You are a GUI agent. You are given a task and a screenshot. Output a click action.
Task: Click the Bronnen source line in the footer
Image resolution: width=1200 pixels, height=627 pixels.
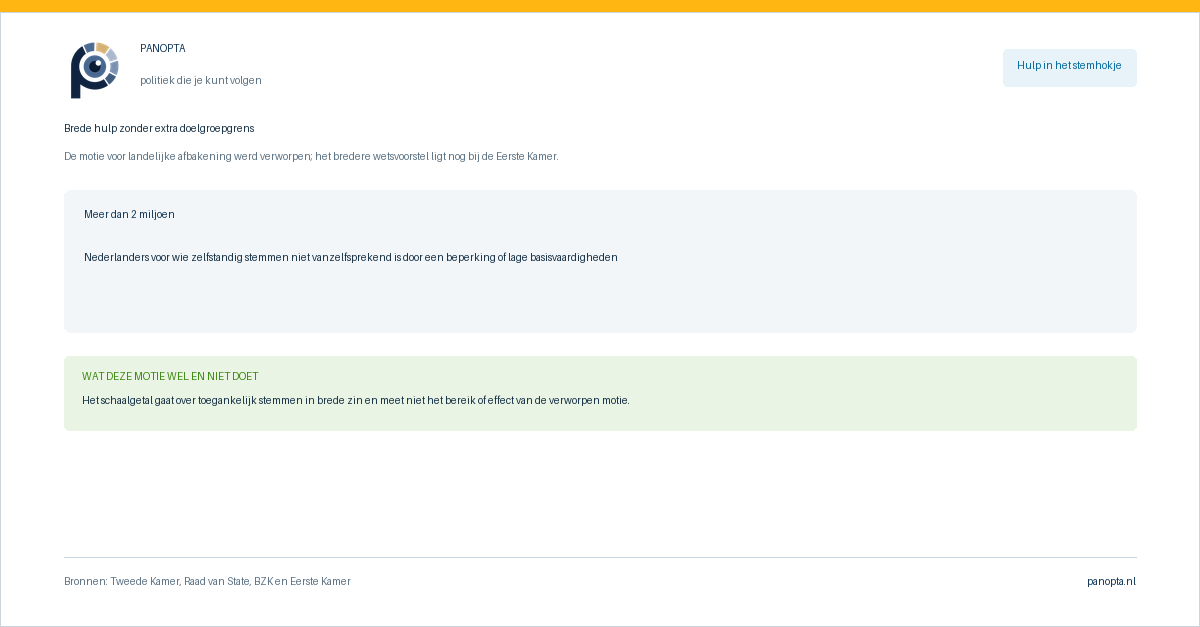click(207, 581)
